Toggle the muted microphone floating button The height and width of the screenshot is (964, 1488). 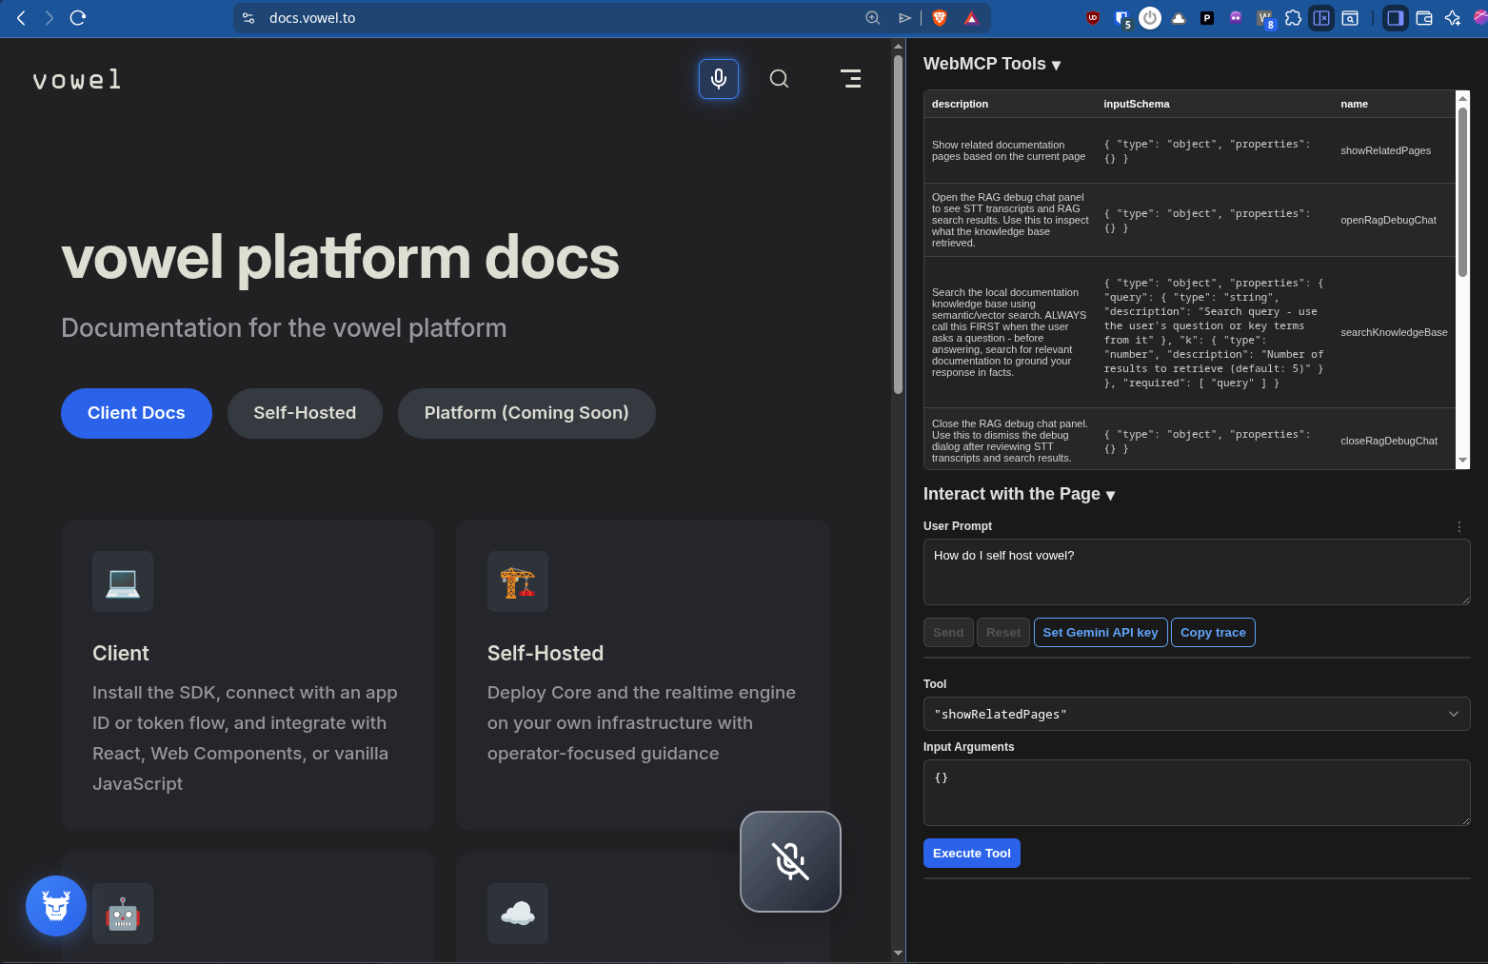click(790, 861)
